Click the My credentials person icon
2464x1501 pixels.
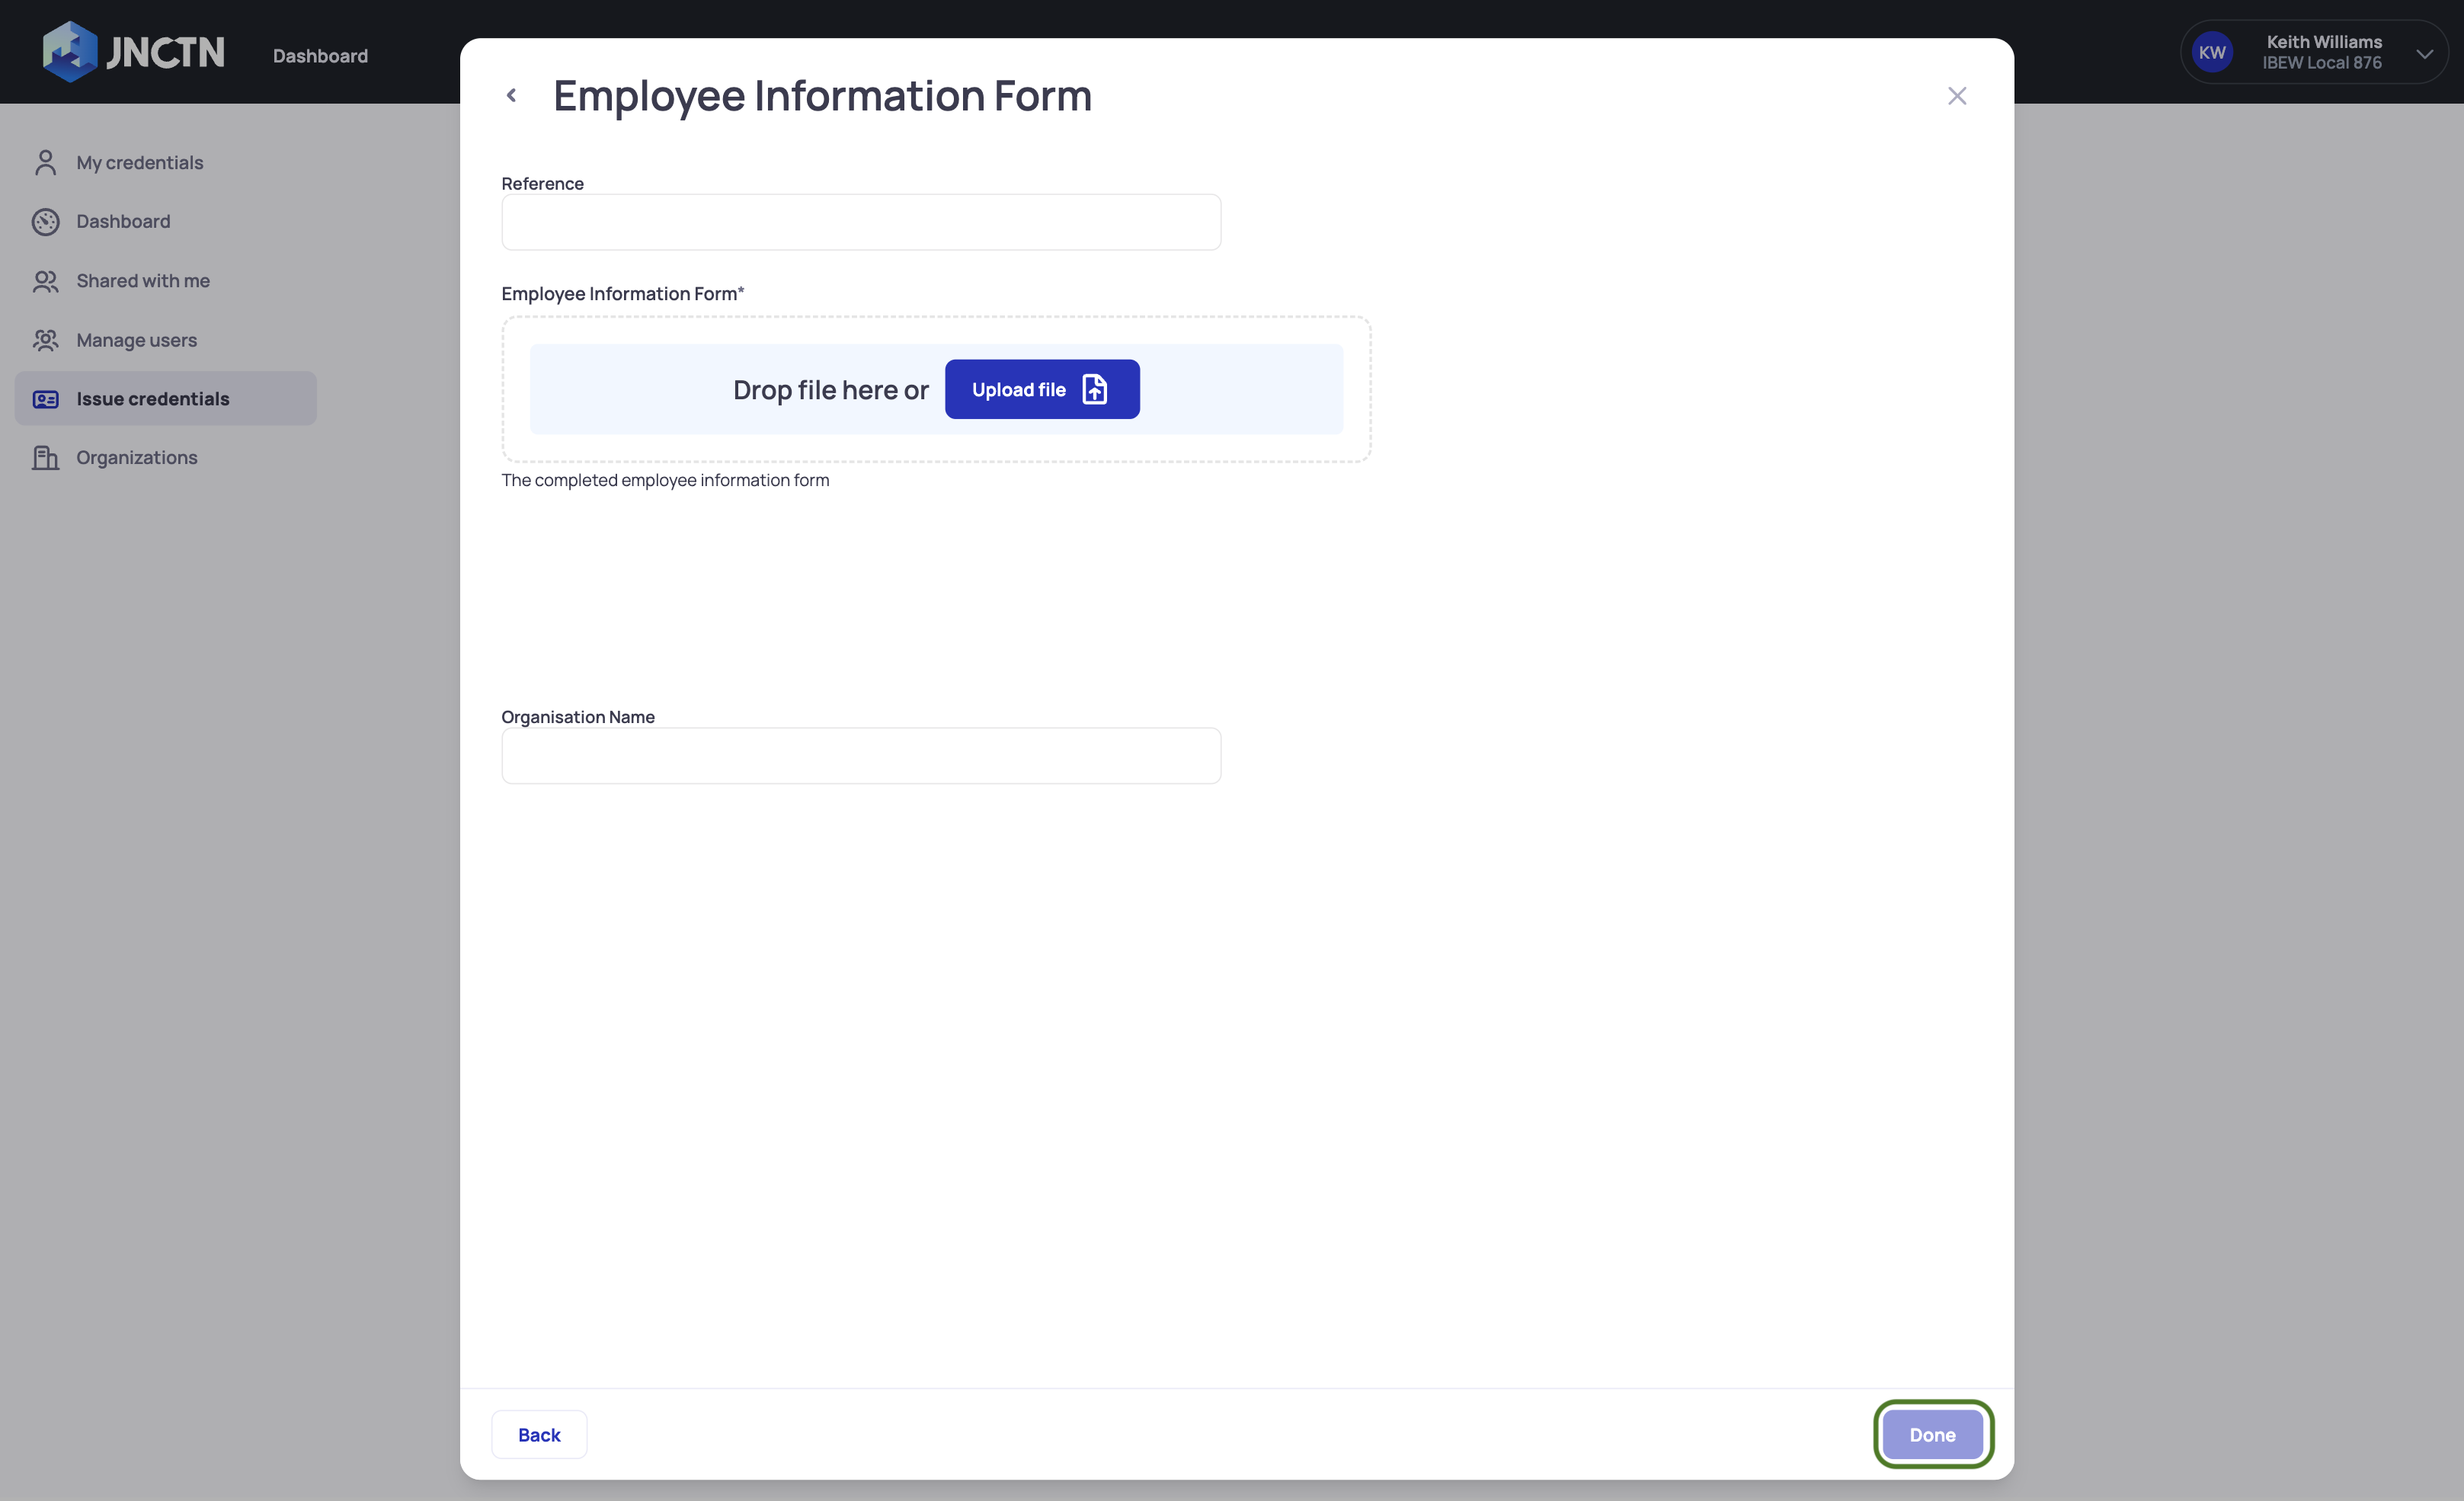point(45,163)
